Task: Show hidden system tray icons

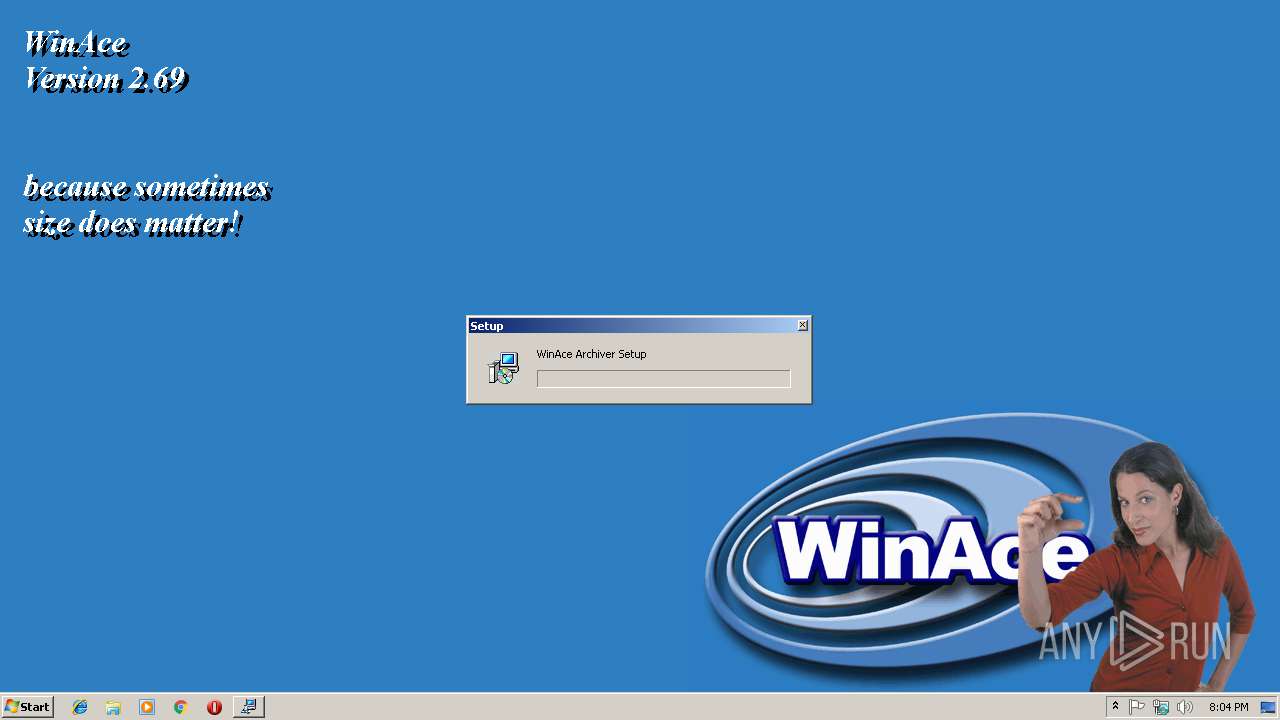Action: pyautogui.click(x=1115, y=707)
